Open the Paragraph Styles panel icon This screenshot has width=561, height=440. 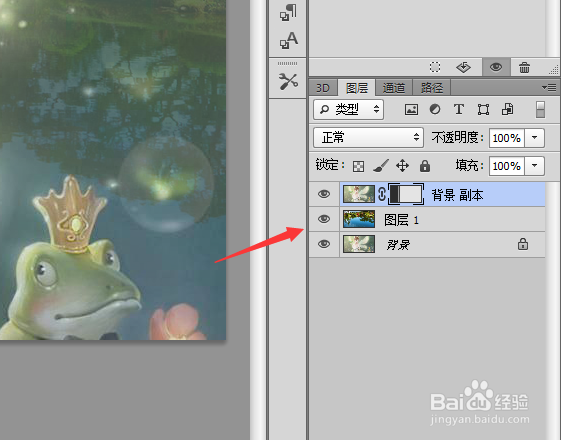coord(288,12)
